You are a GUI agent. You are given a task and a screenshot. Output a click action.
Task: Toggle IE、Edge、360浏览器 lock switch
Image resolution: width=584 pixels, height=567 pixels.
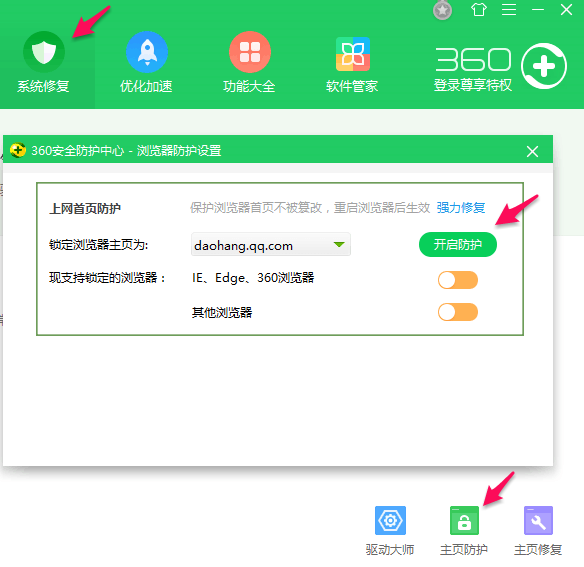458,280
